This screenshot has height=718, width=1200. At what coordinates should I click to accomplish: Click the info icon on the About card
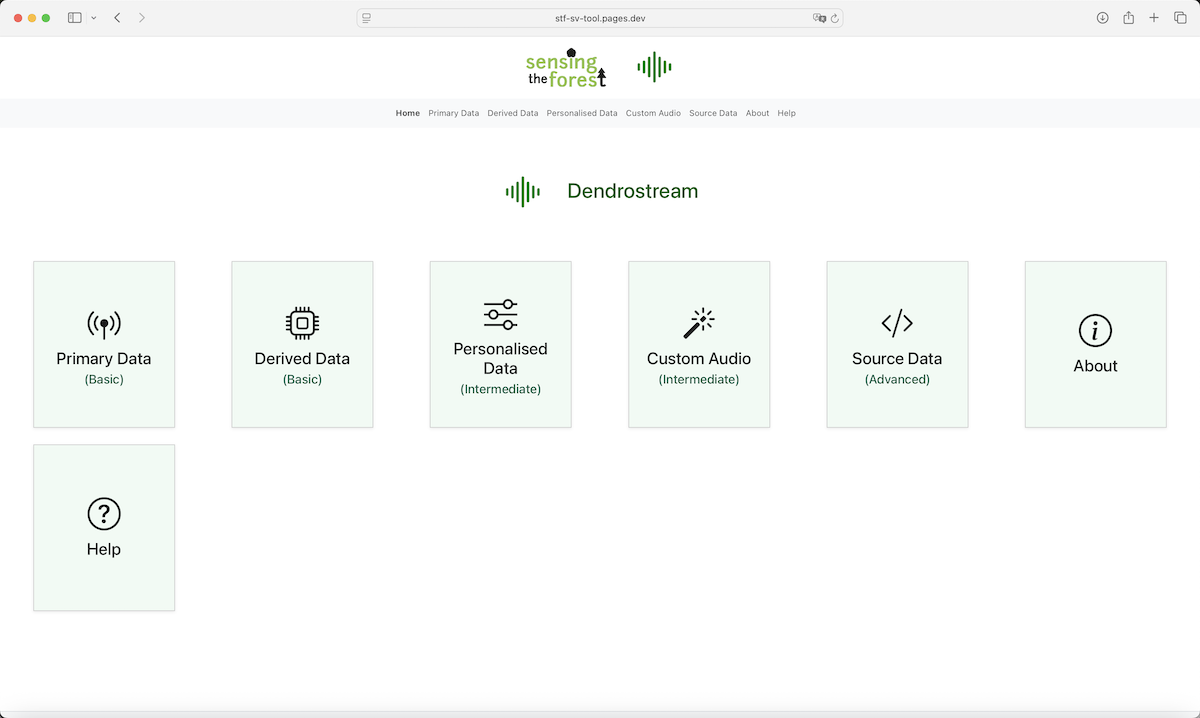(1095, 331)
